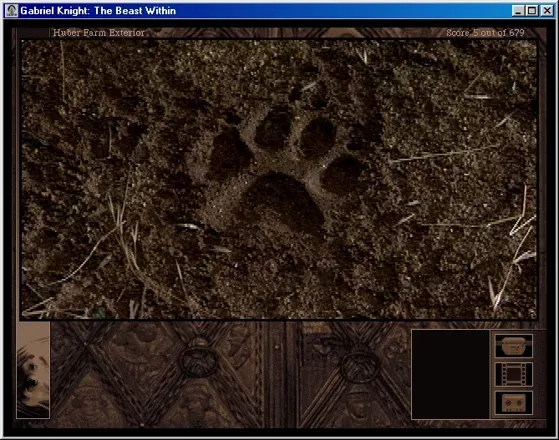Close the Gabriel Knight window
This screenshot has height=440, width=559.
pyautogui.click(x=547, y=11)
